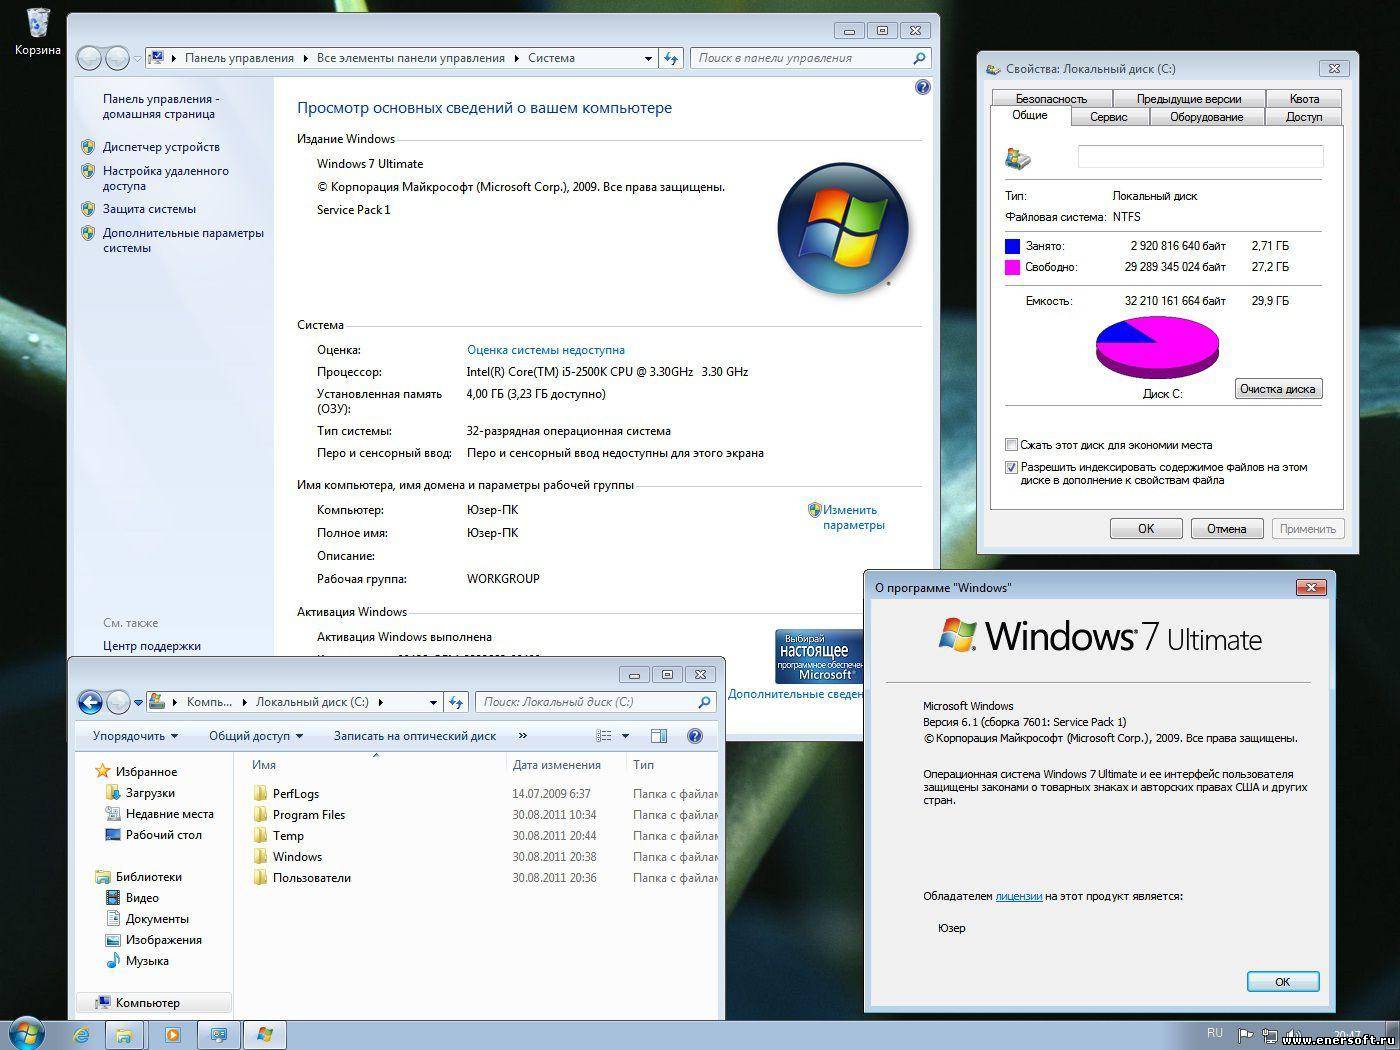This screenshot has height=1050, width=1400.
Task: Open the Recycle Bin (Корзина) desktop icon
Action: click(37, 31)
